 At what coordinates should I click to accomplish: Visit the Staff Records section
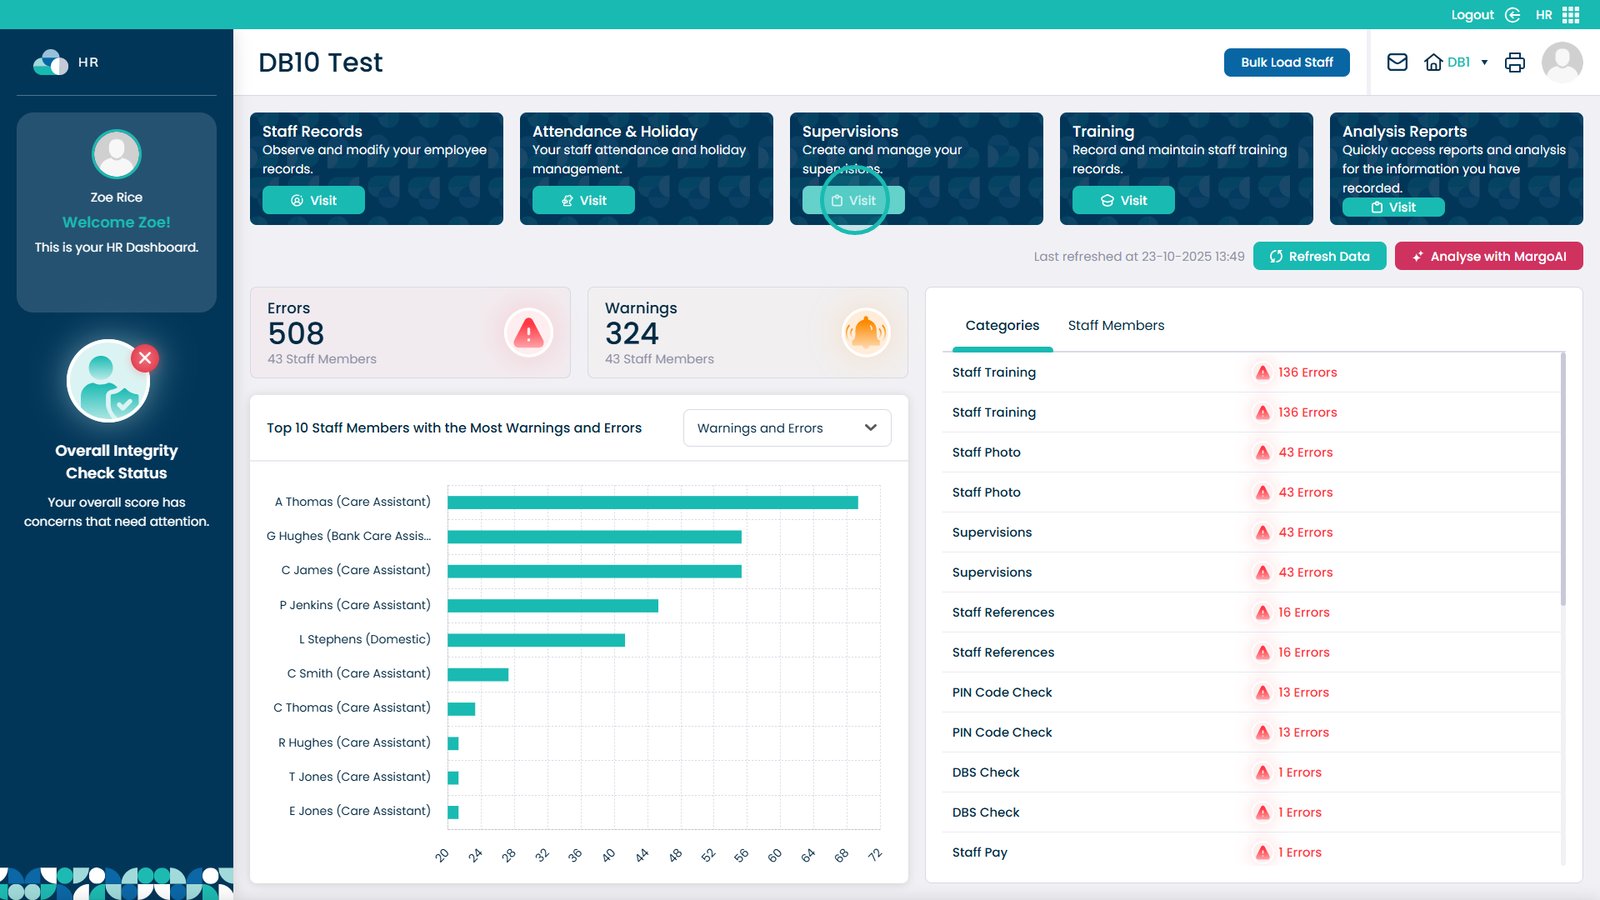(x=313, y=201)
